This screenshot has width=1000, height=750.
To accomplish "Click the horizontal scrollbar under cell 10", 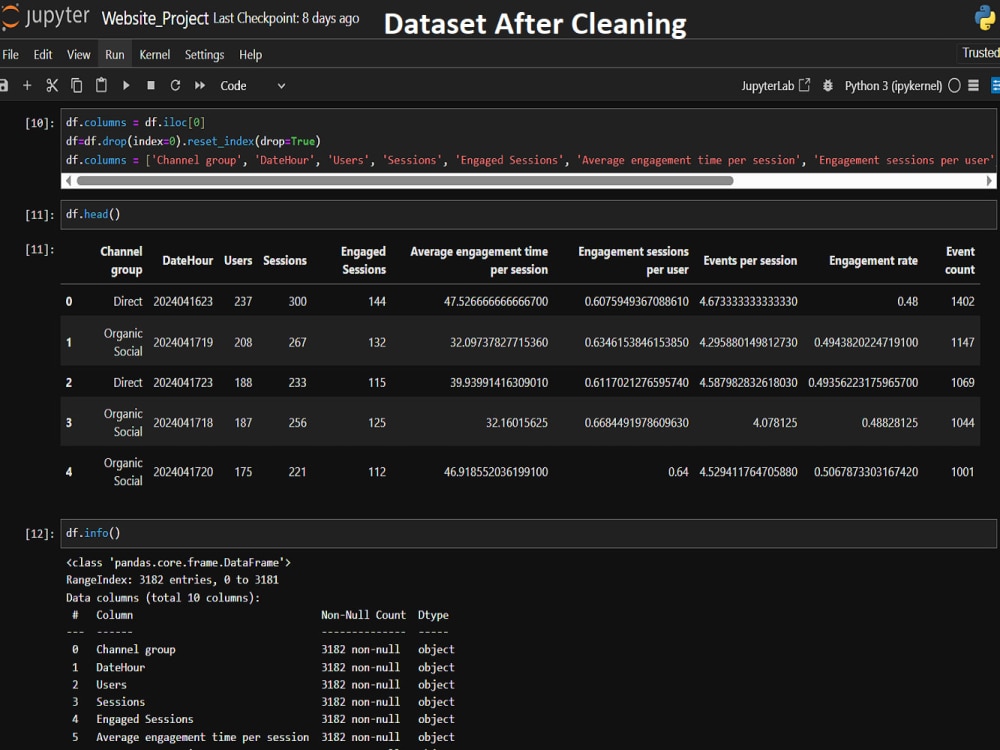I will click(x=405, y=180).
